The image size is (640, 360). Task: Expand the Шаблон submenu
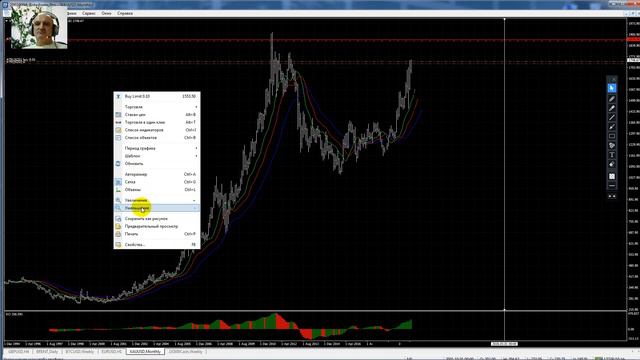(157, 156)
